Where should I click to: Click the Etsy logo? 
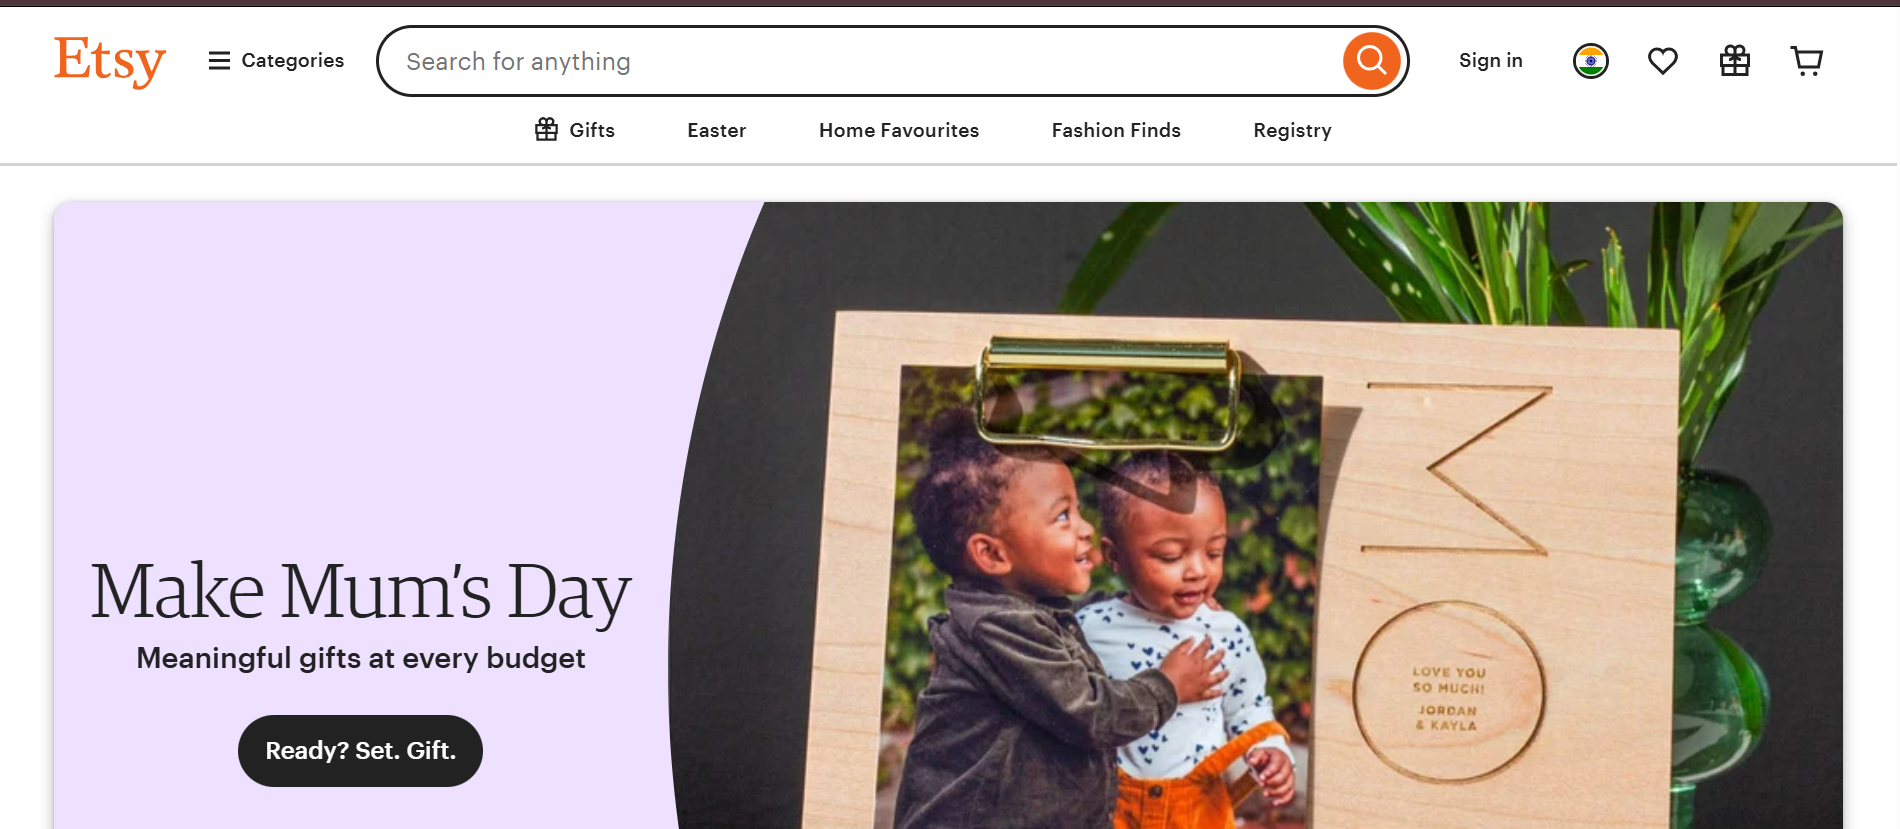tap(110, 61)
